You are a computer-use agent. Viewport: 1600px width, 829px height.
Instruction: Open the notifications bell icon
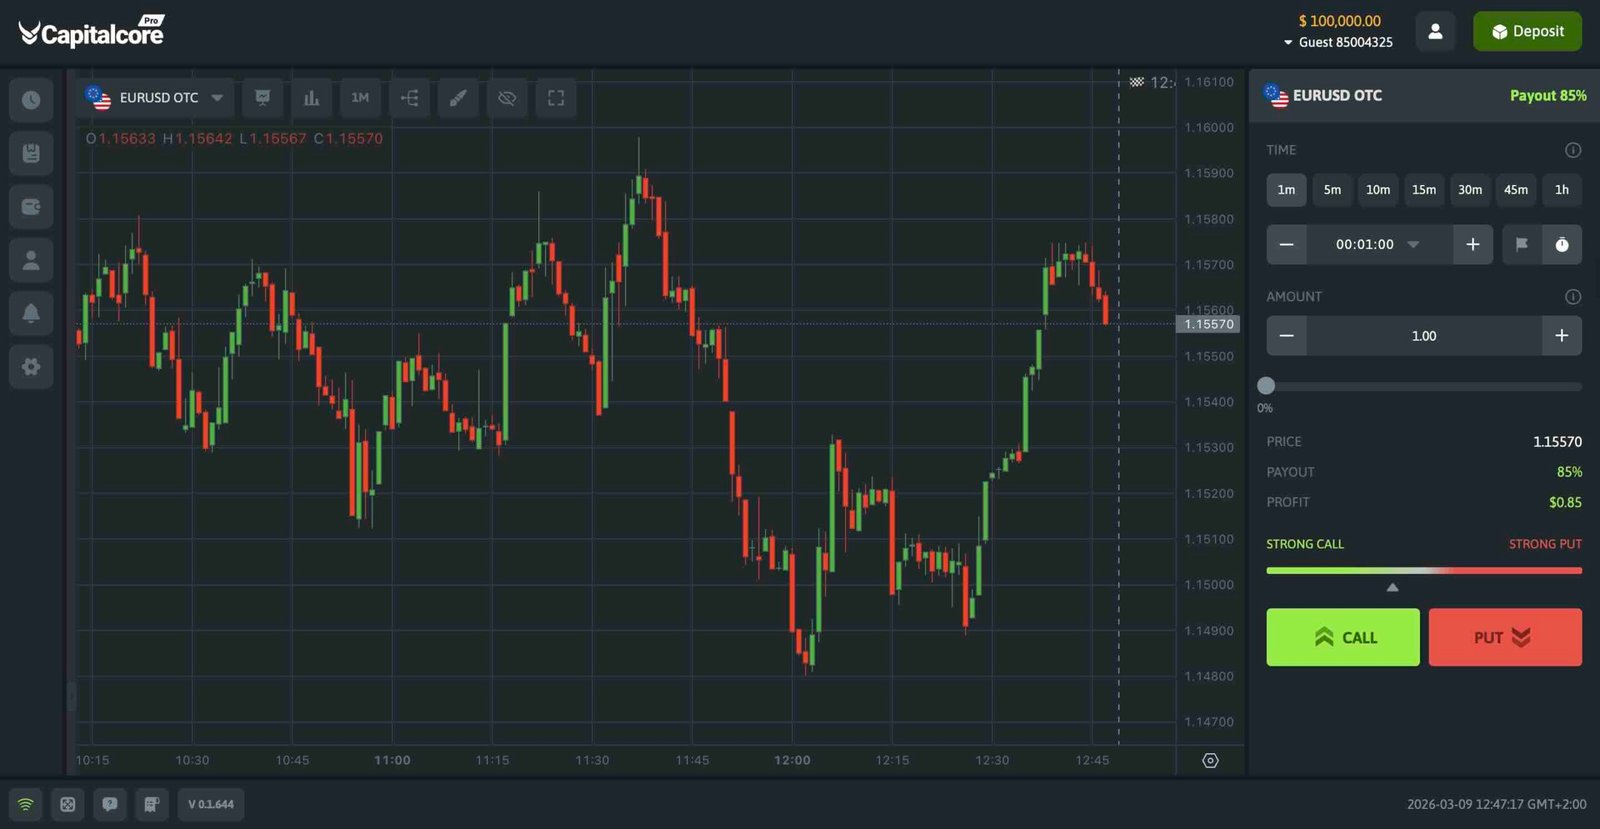30,313
